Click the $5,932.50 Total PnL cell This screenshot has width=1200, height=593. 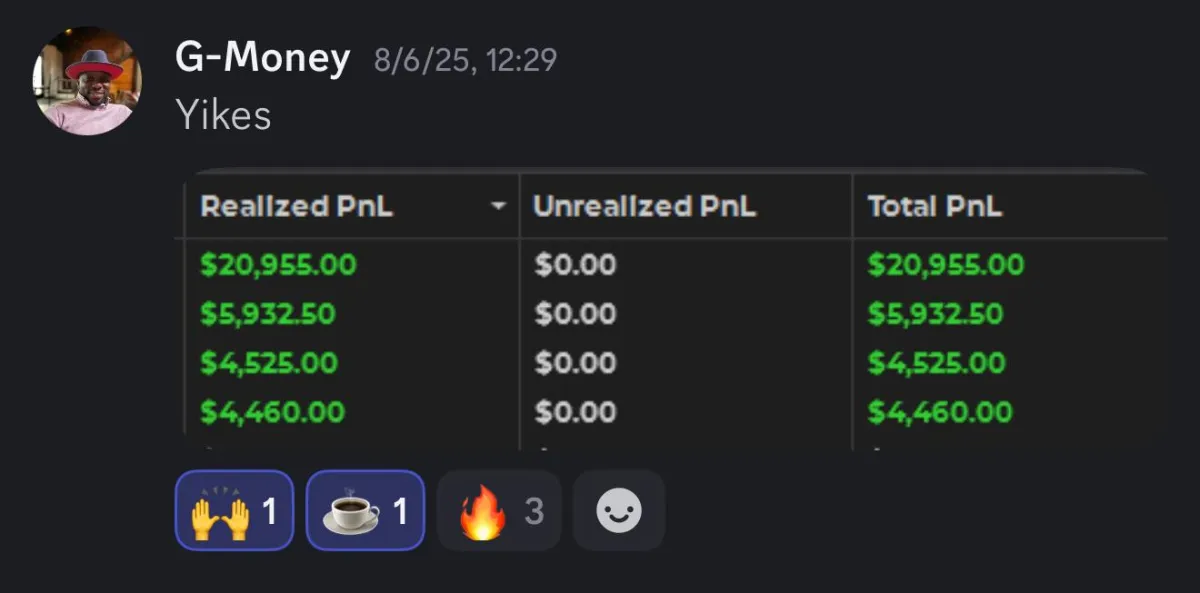point(936,314)
